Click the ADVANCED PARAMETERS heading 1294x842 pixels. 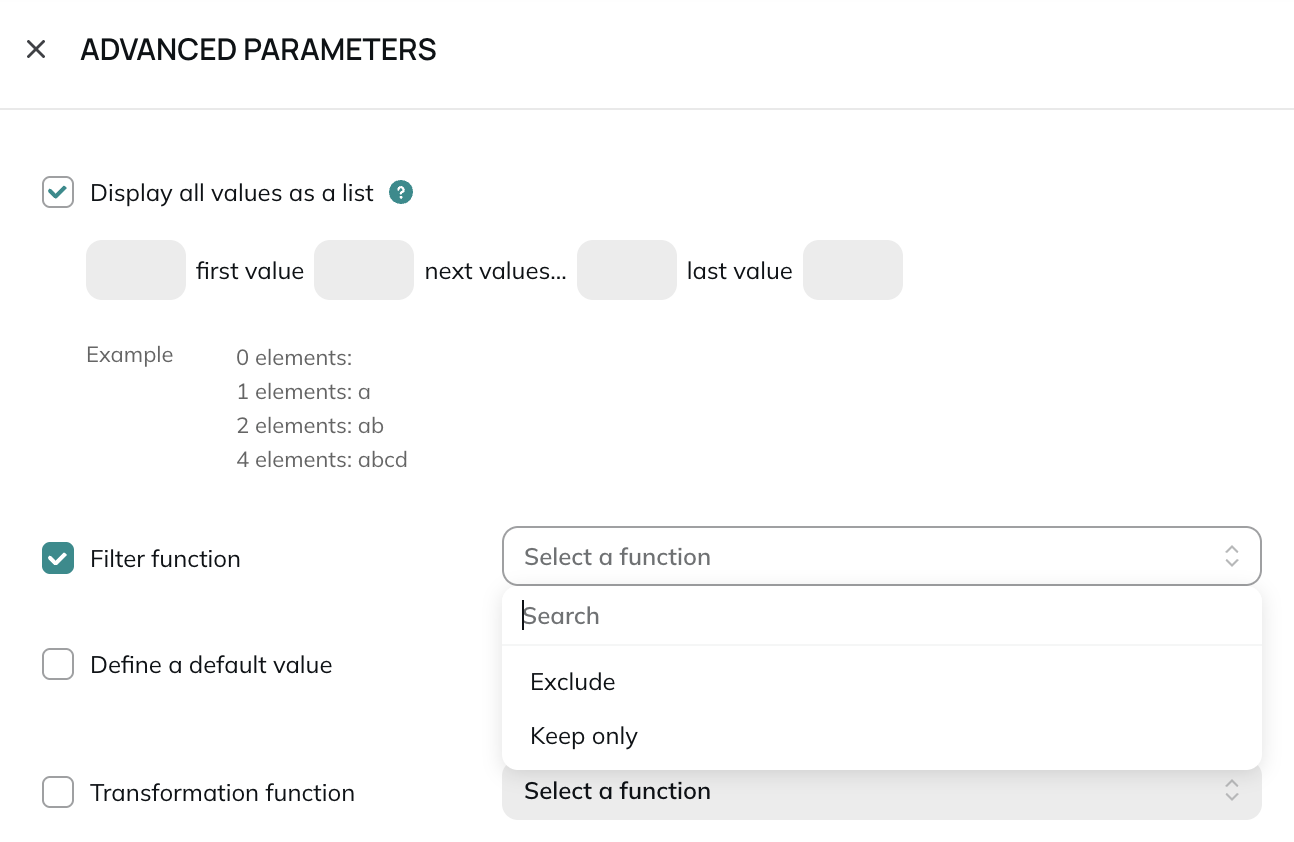[x=258, y=50]
